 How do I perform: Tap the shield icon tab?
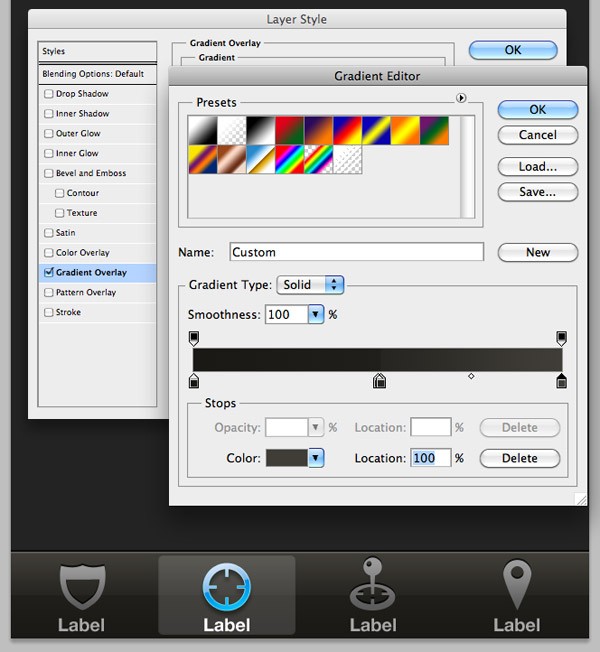tap(82, 585)
